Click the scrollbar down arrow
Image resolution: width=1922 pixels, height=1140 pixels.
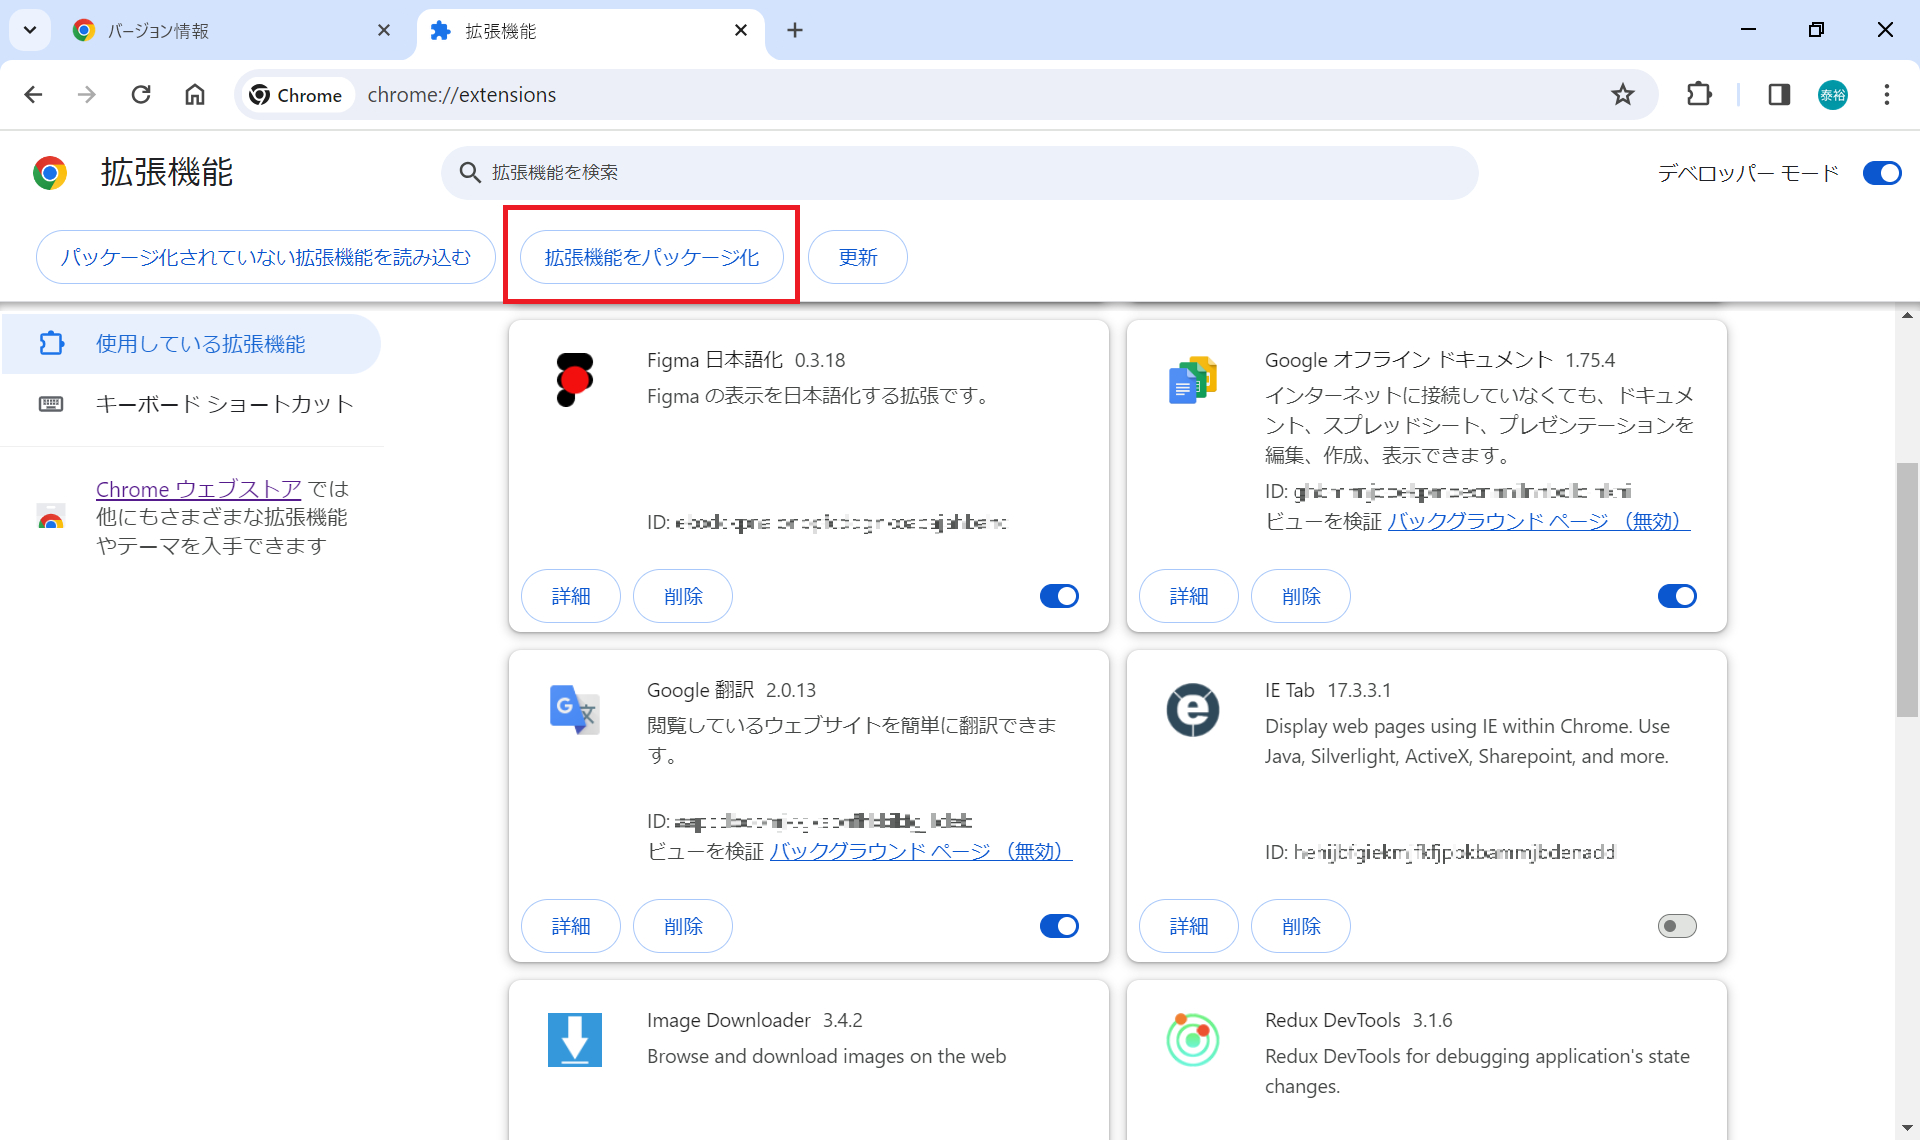coord(1907,1130)
